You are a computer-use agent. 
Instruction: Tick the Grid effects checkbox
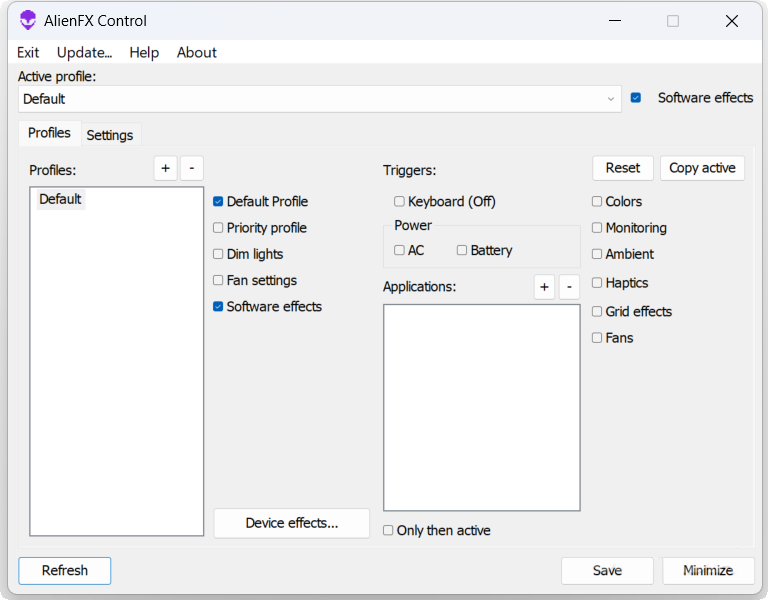597,312
